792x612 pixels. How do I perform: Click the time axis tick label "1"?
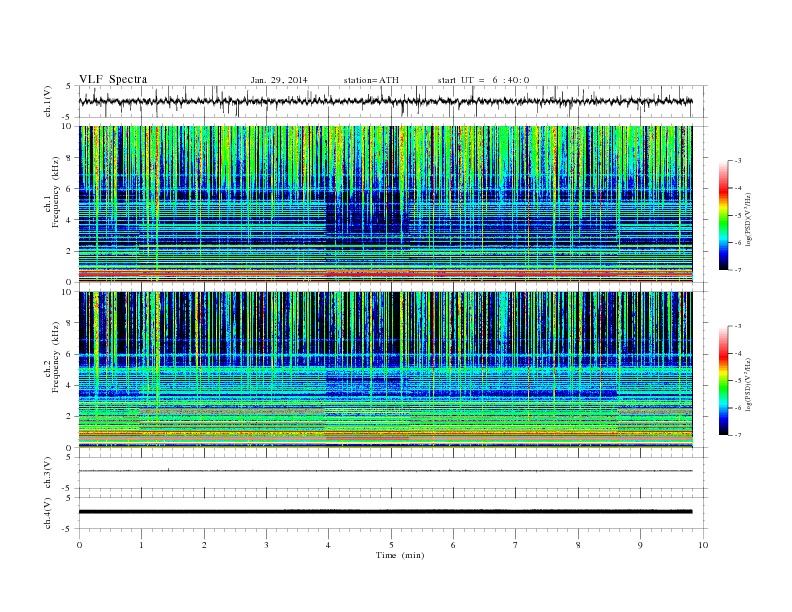coord(141,545)
